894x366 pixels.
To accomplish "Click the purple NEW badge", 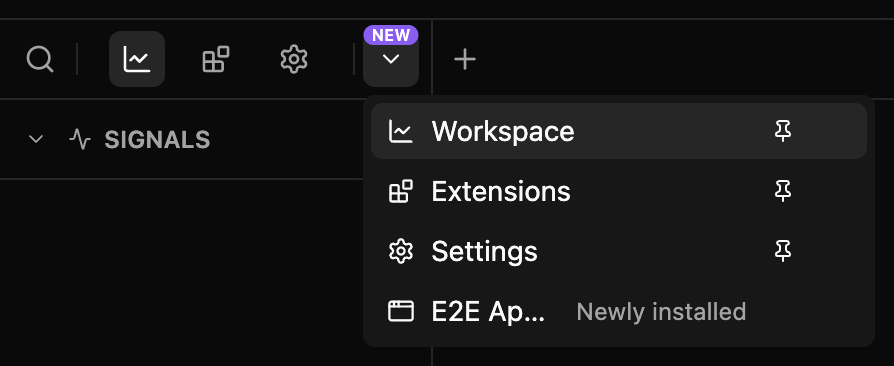I will pyautogui.click(x=391, y=35).
